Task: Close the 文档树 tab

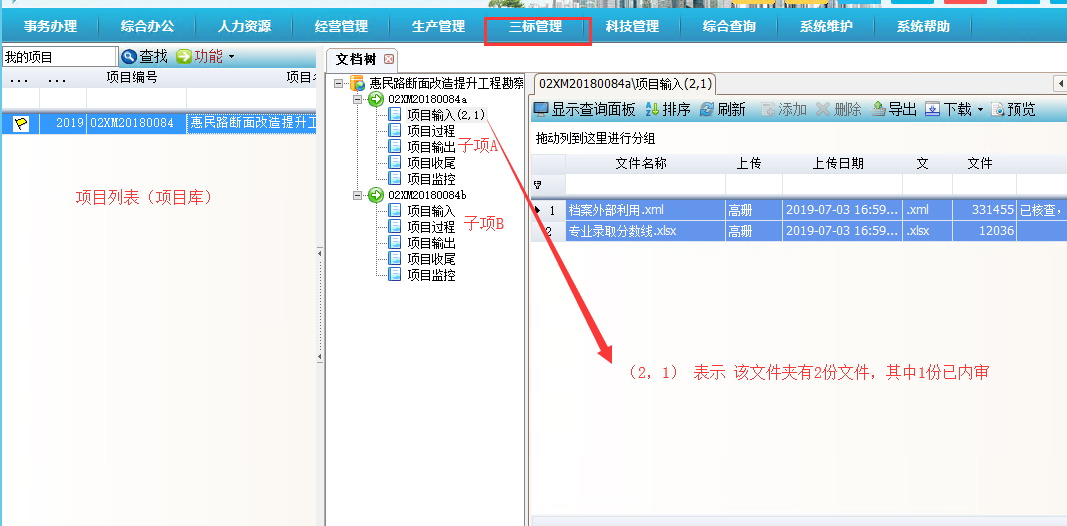Action: click(x=389, y=59)
